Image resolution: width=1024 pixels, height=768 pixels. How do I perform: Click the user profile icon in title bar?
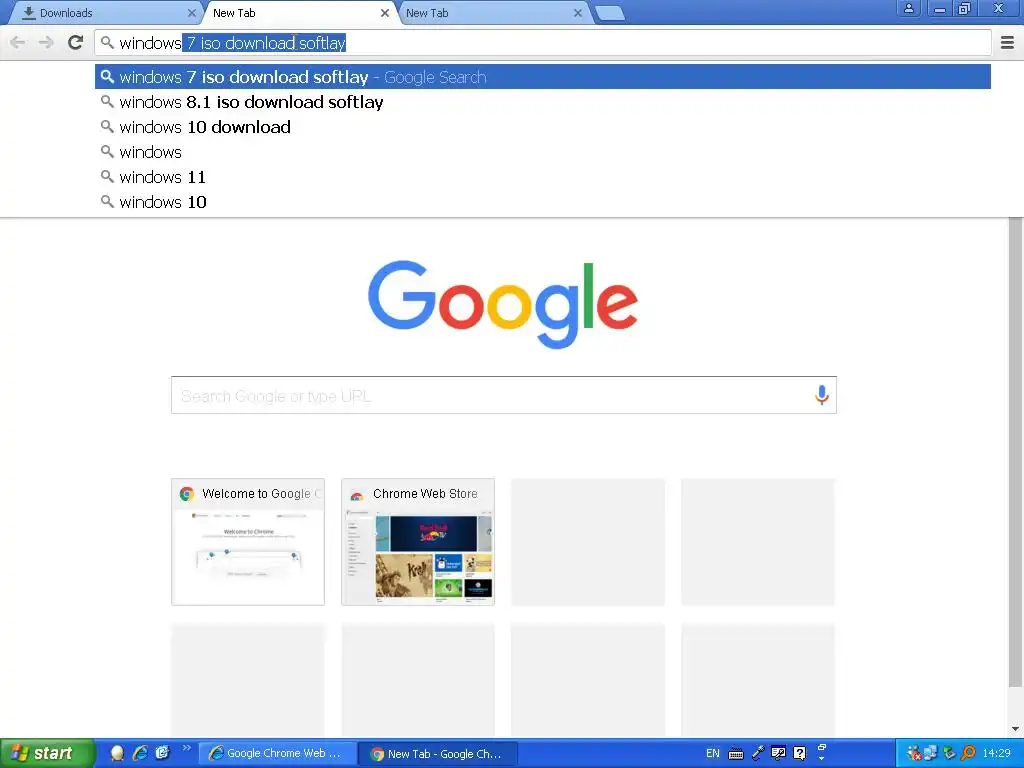tap(908, 8)
